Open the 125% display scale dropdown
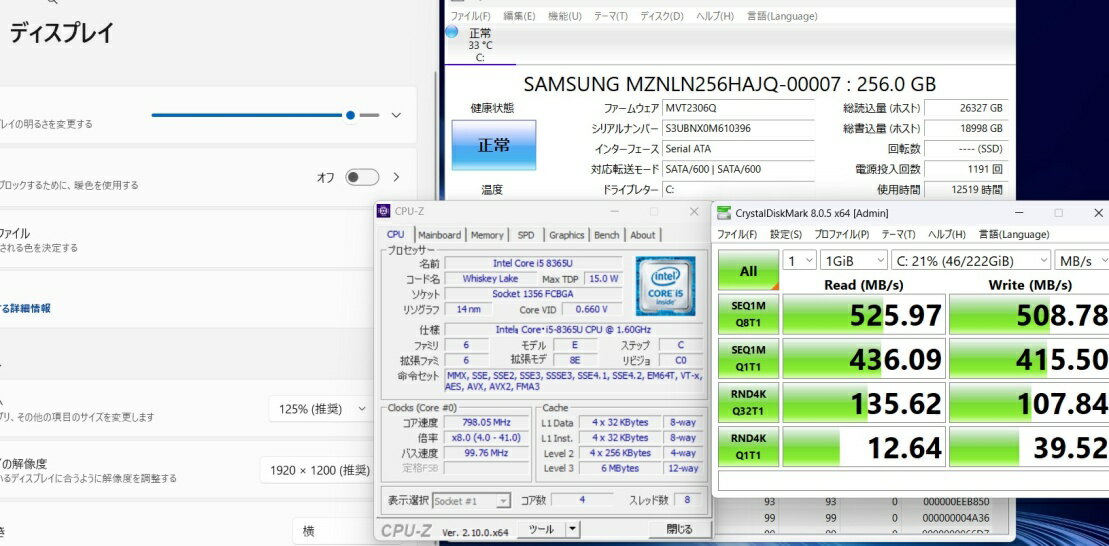Screen dimensions: 1109x546 pyautogui.click(x=318, y=409)
